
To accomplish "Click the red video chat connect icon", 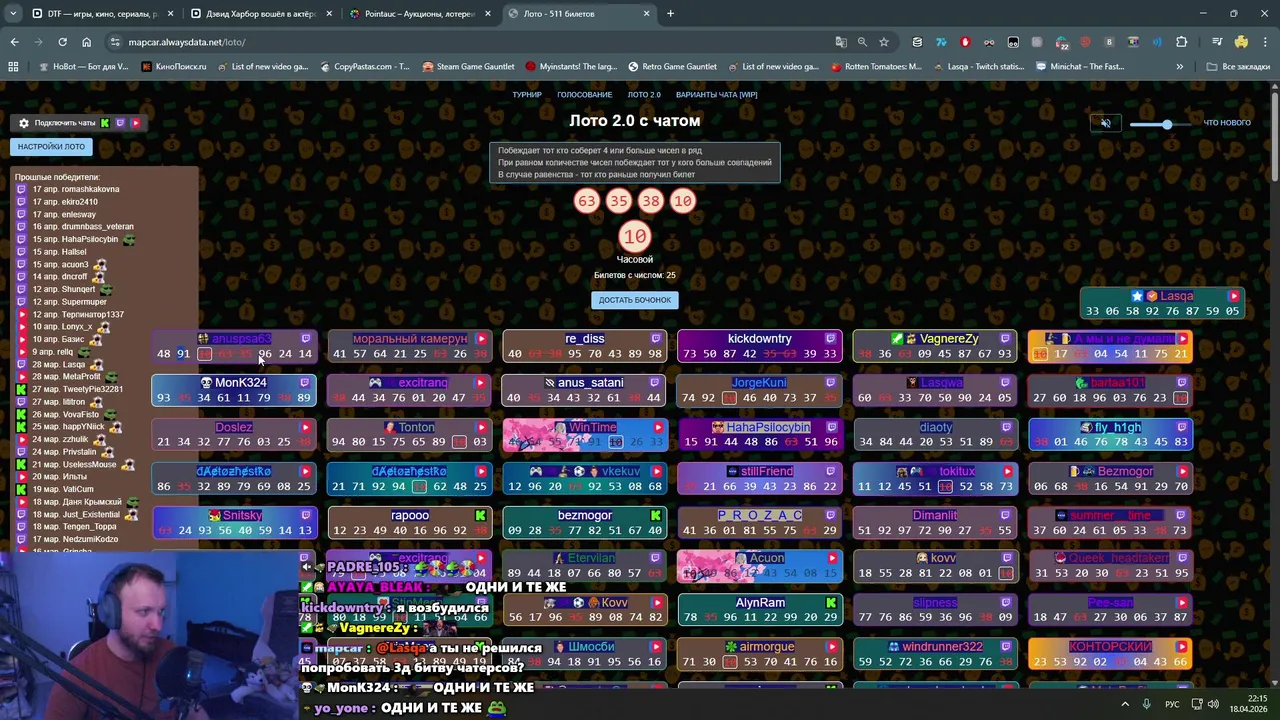I will coord(135,123).
